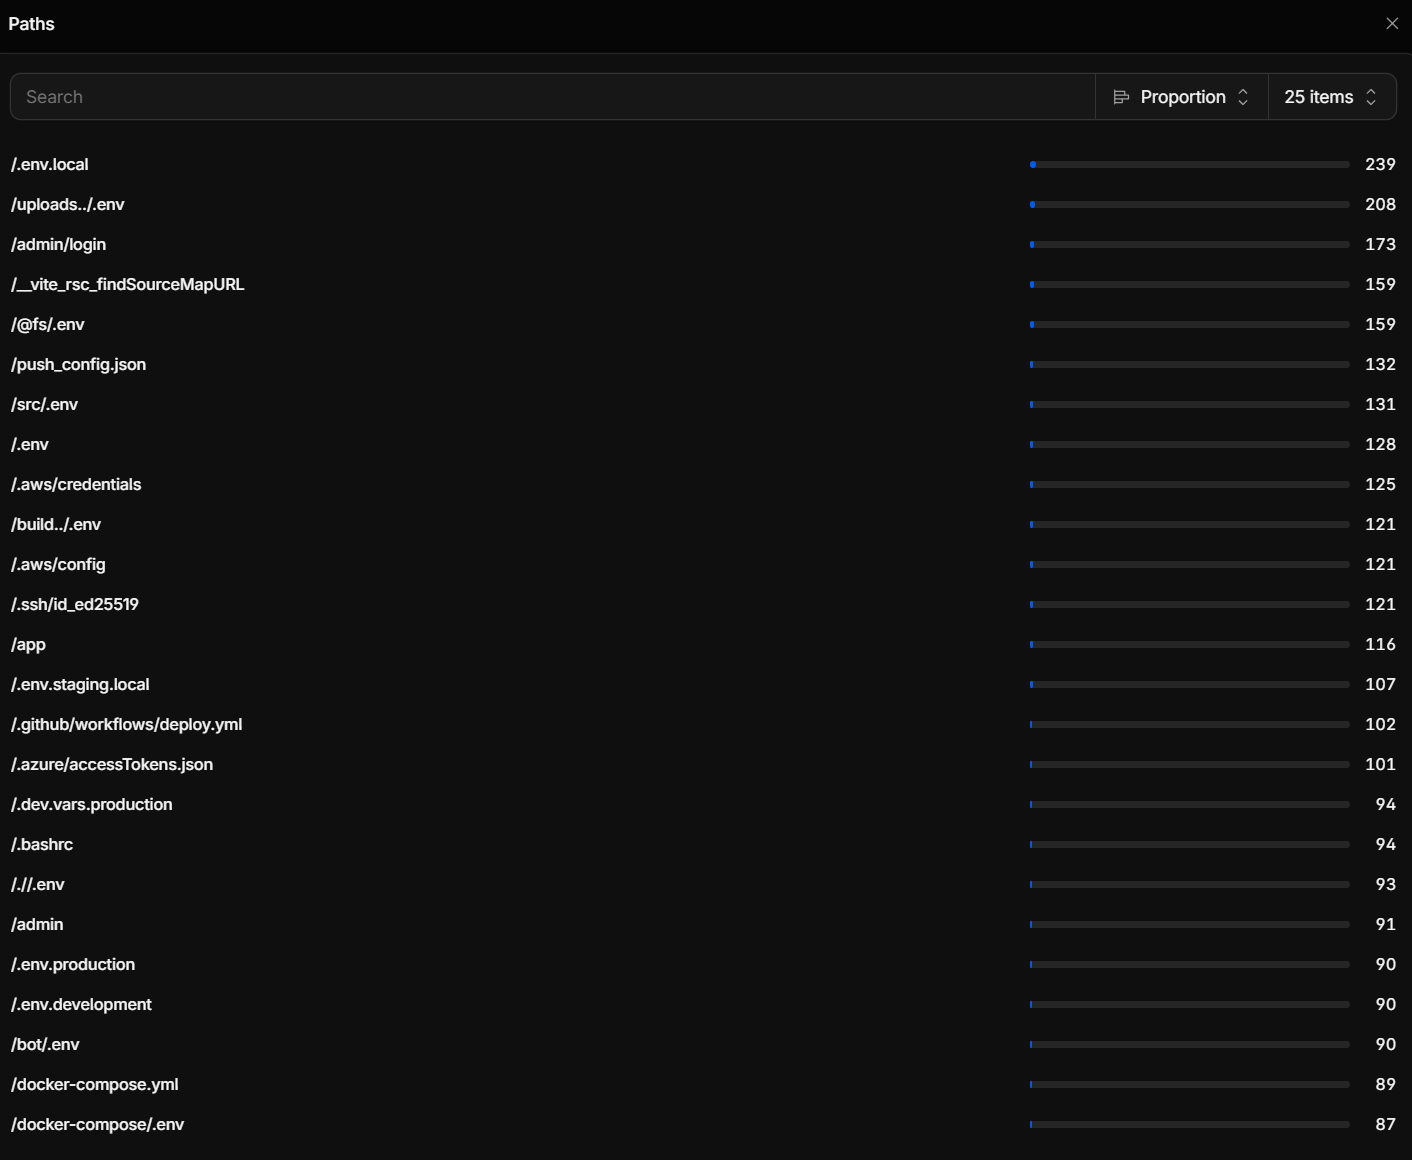Click the /@fs/.env path
The image size is (1412, 1160).
pos(48,324)
